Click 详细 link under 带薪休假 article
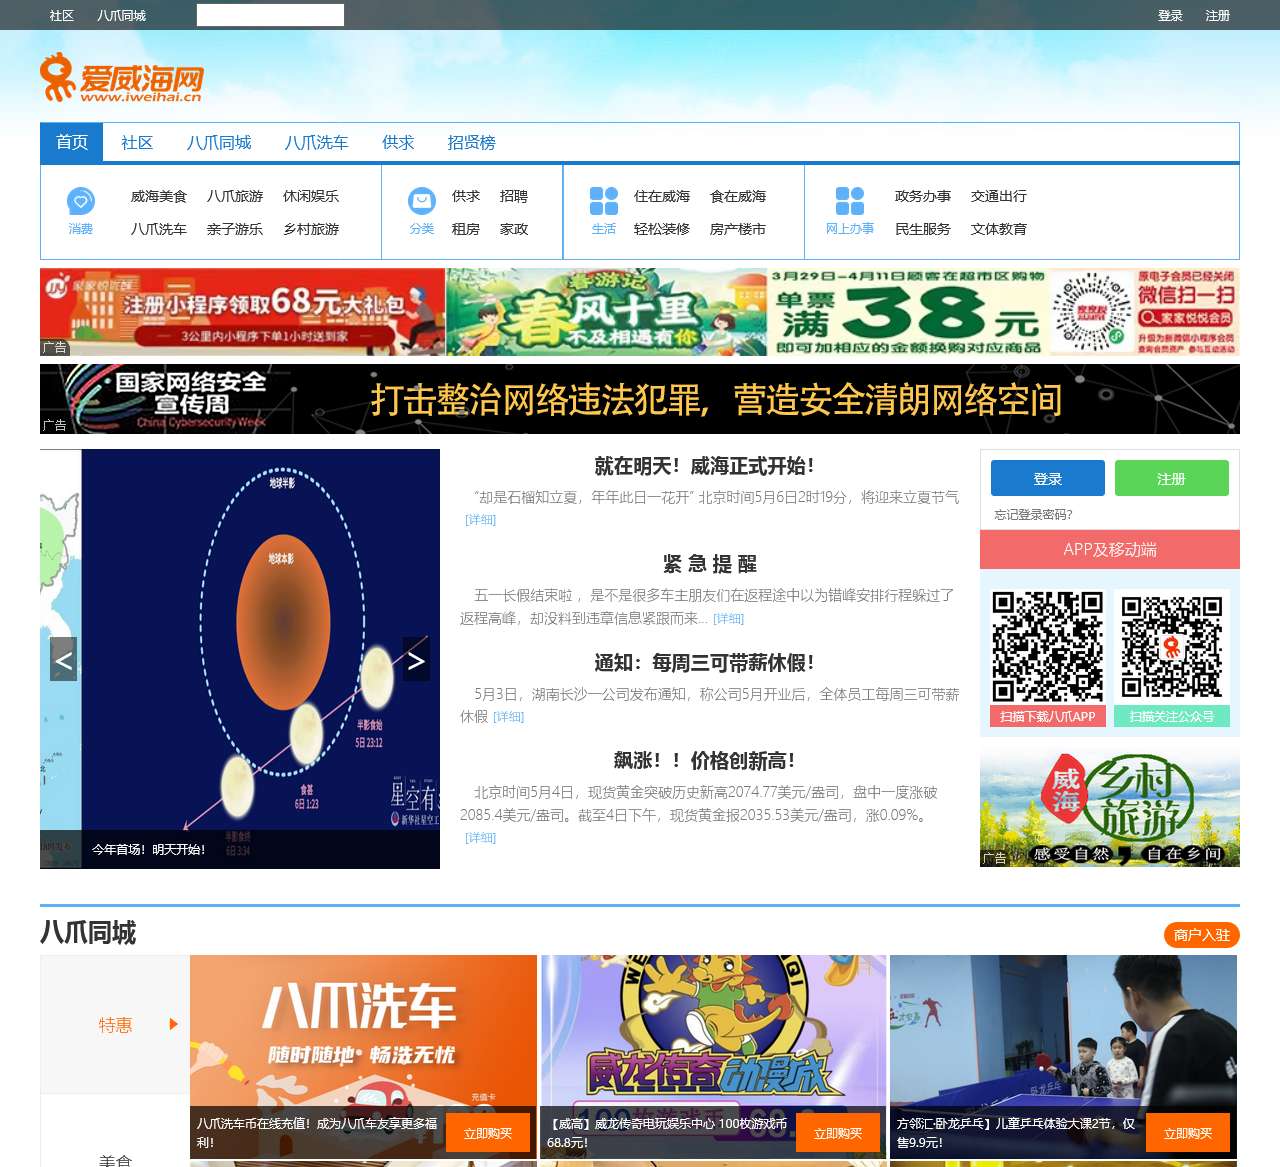 (x=509, y=717)
